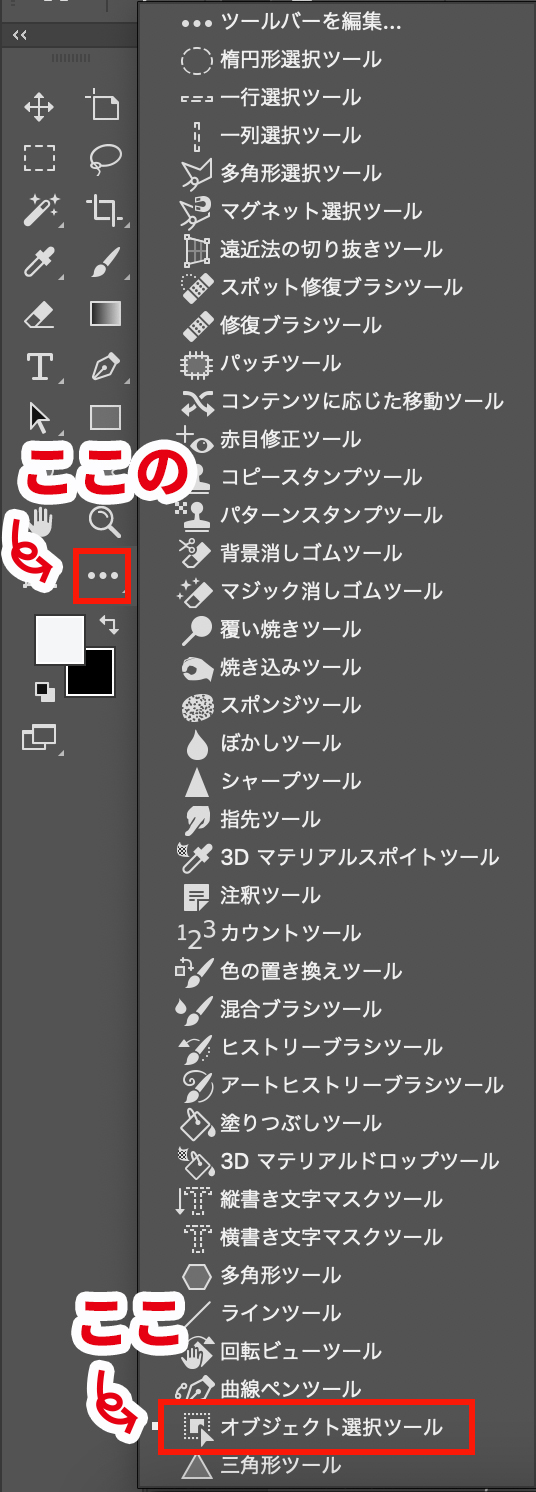Select the Magic Wand tool

point(39,211)
